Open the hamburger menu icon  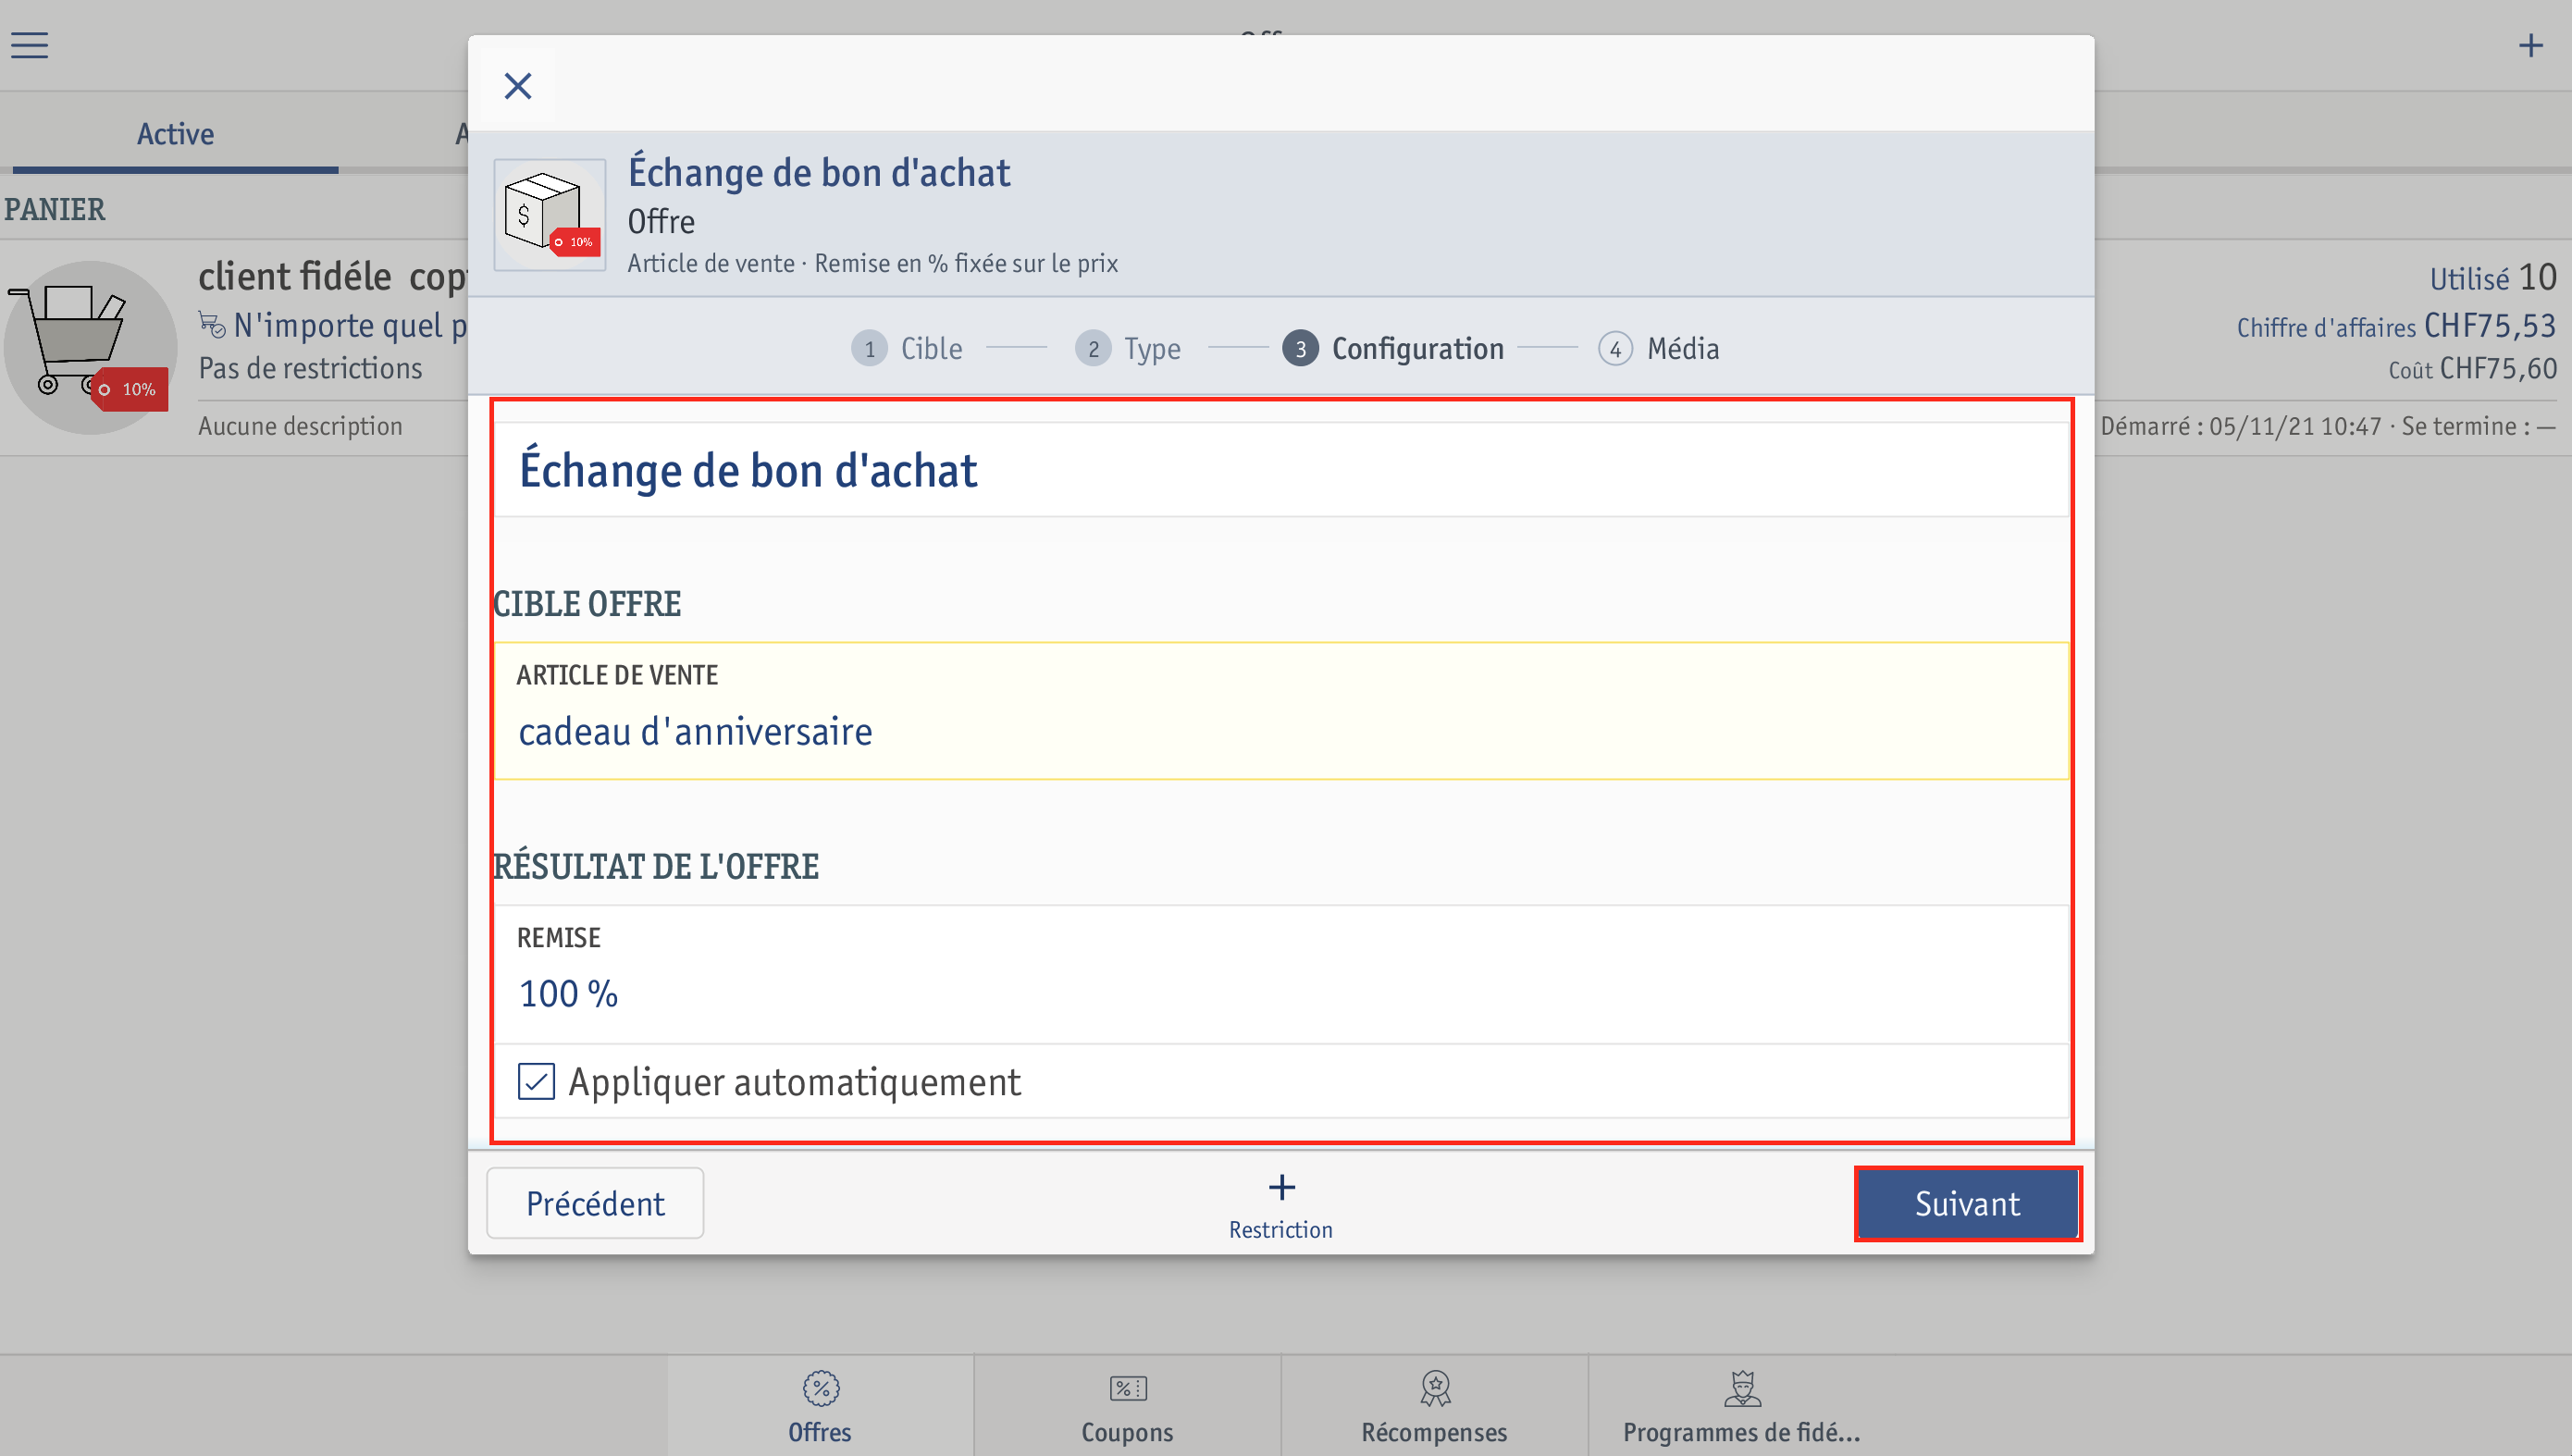pos(30,45)
